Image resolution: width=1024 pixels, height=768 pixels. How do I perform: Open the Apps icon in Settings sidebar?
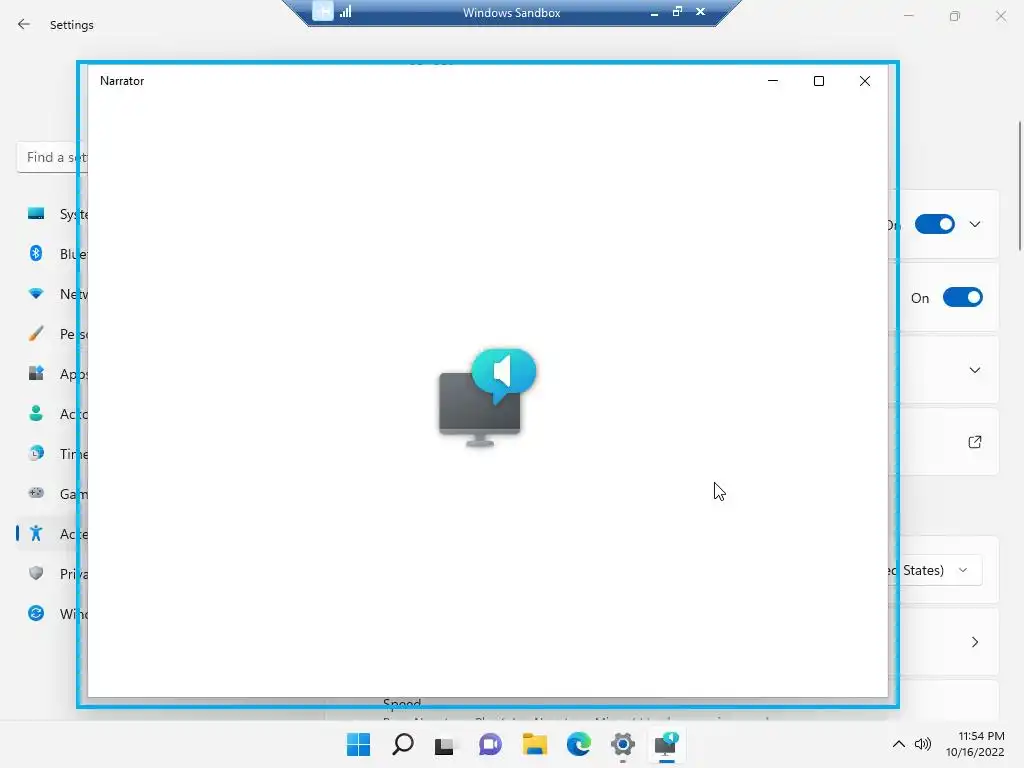tap(36, 374)
